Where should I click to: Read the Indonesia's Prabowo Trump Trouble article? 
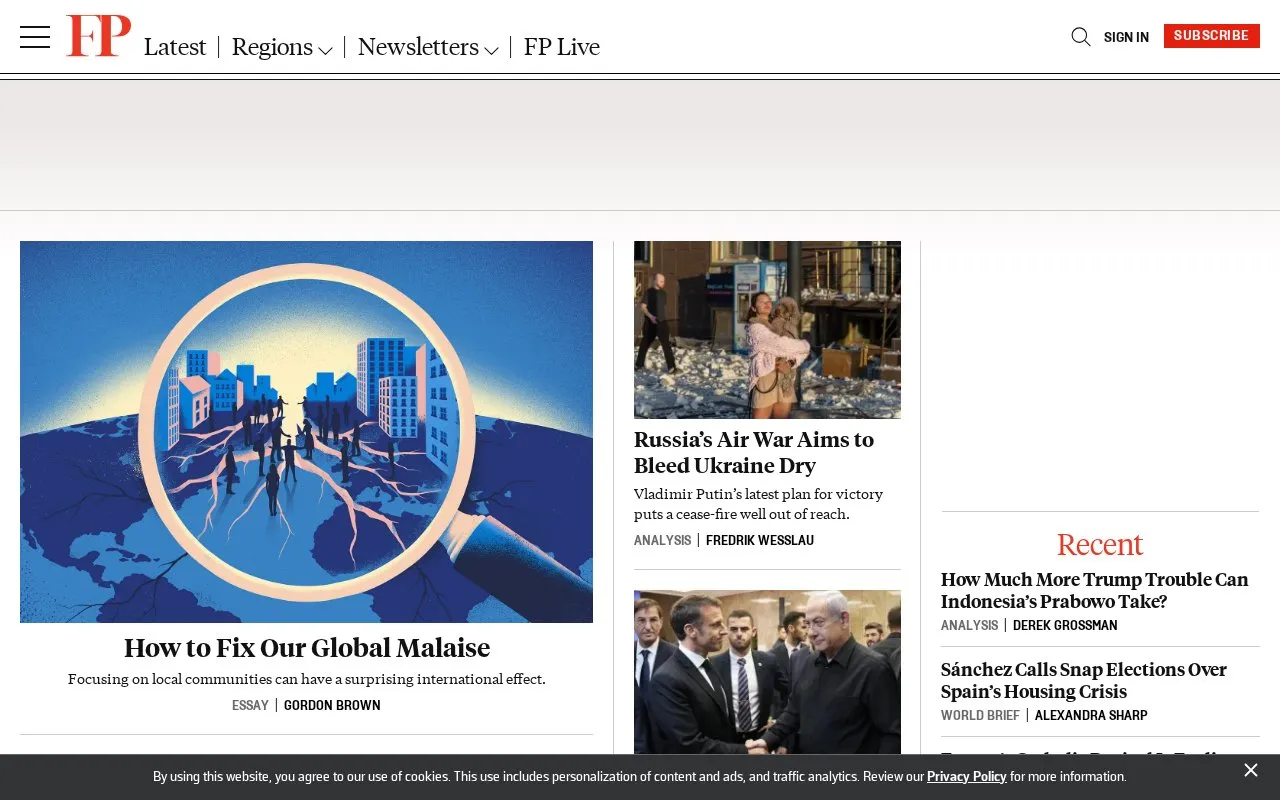[1095, 590]
